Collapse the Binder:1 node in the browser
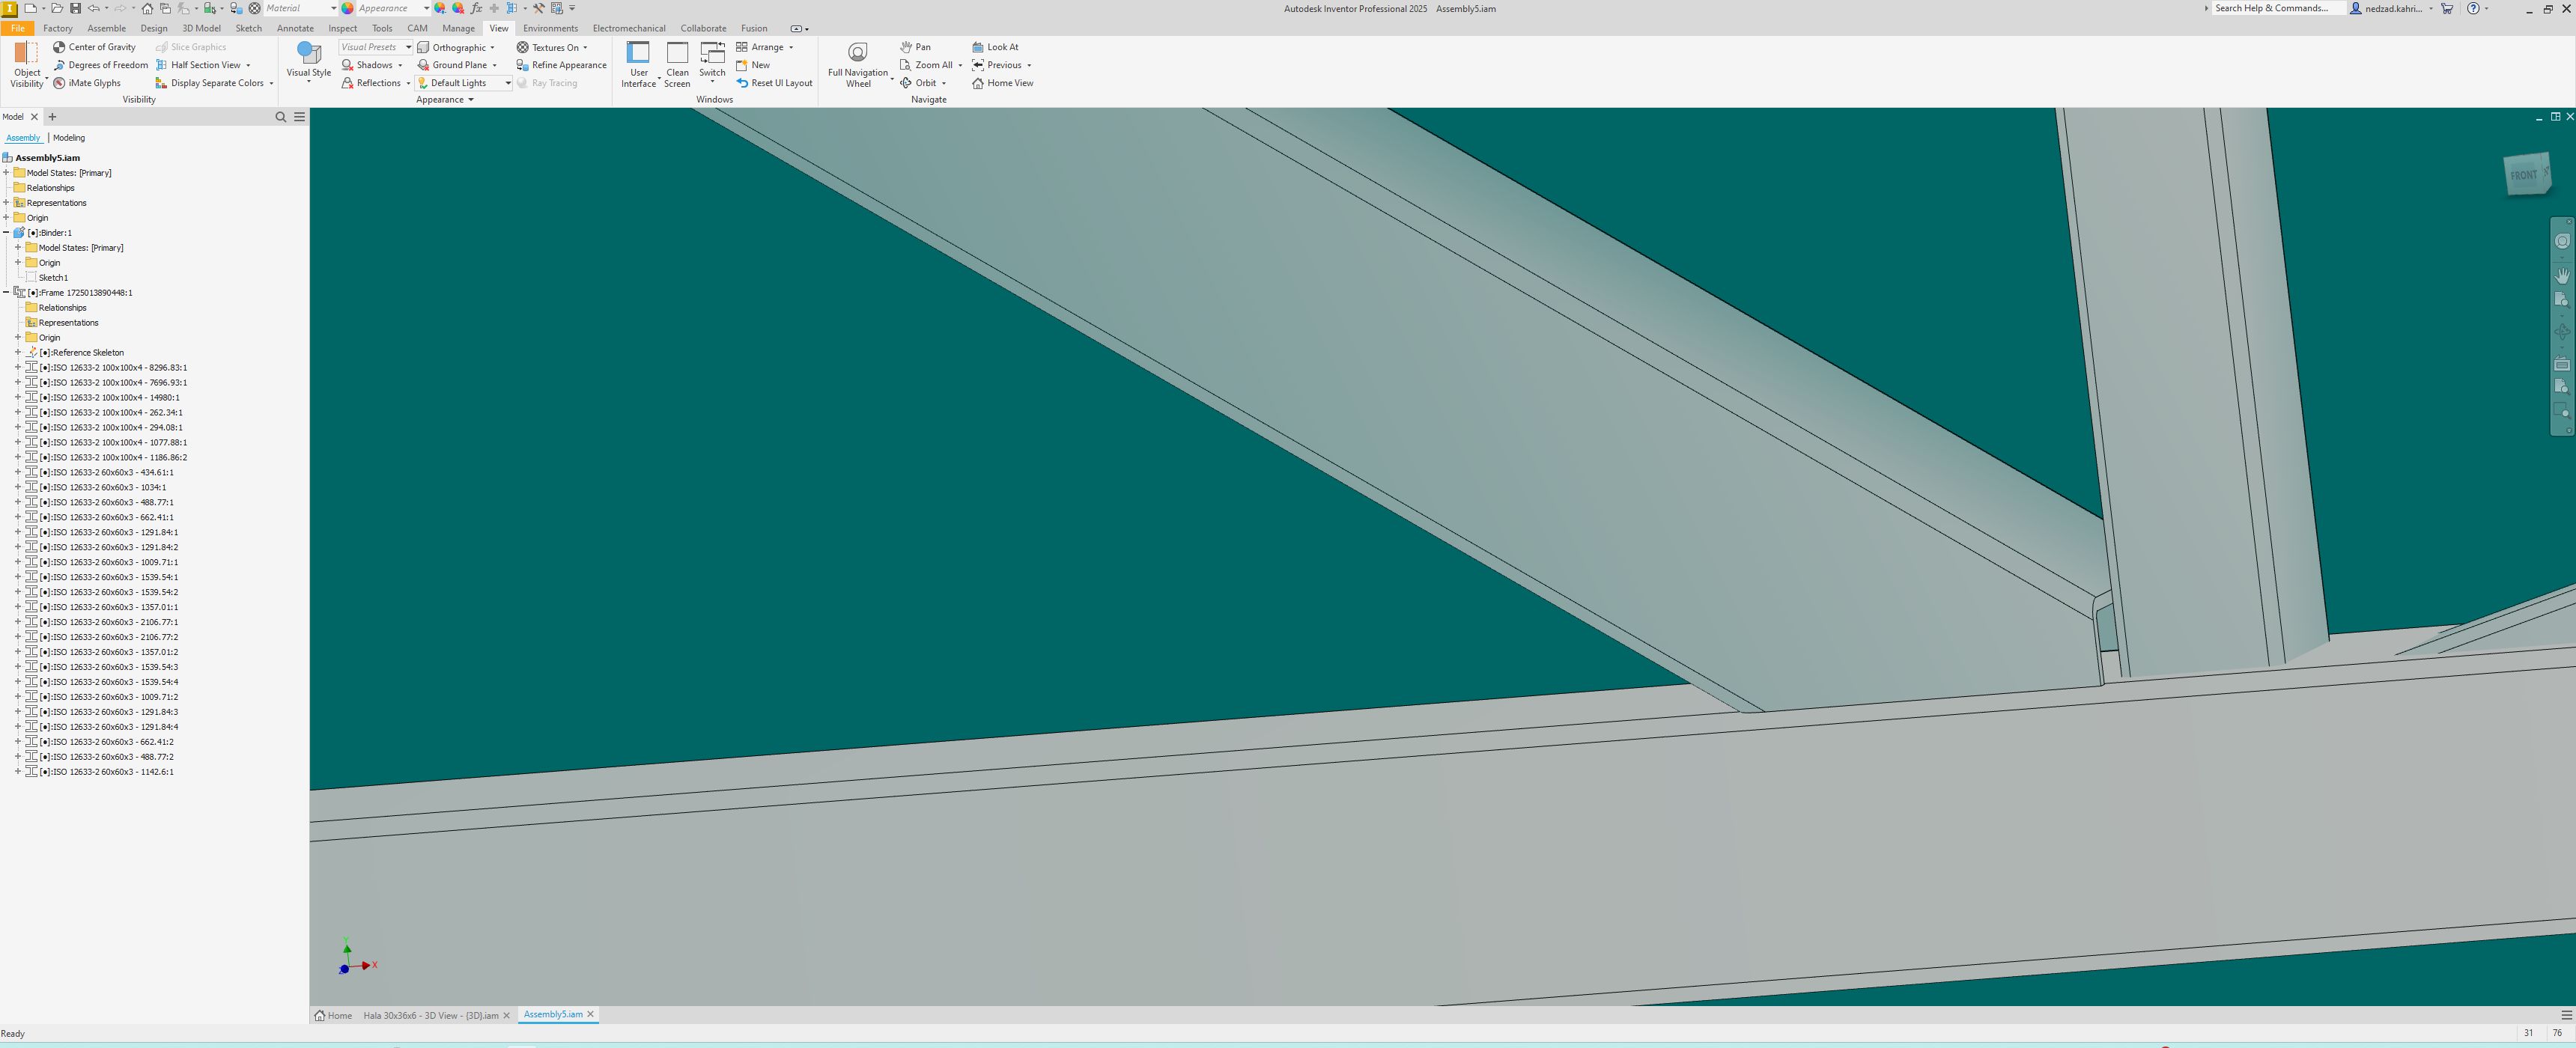The width and height of the screenshot is (2576, 1048). tap(6, 232)
